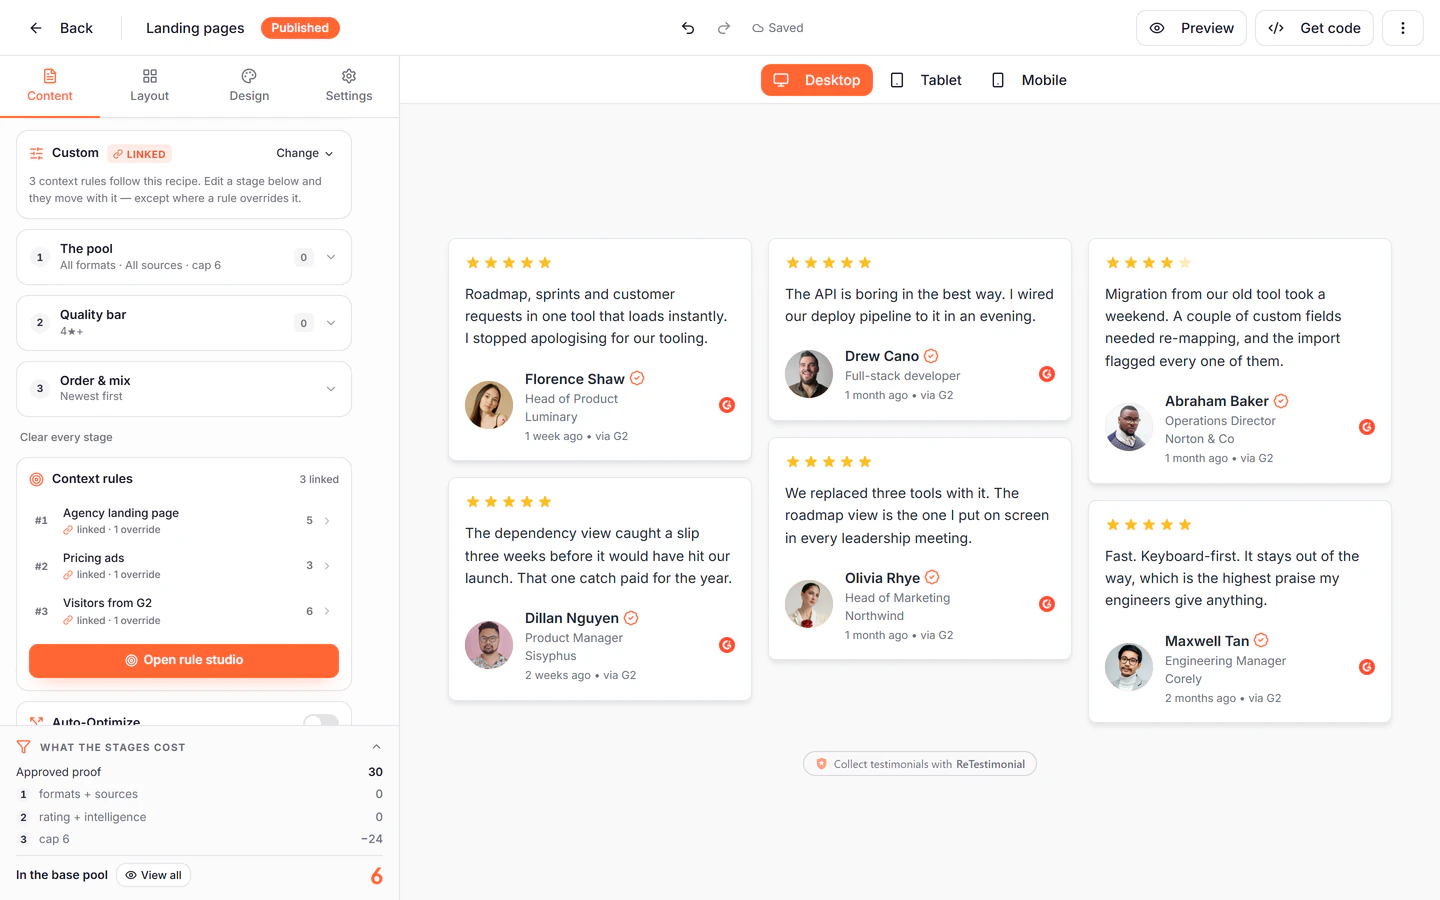Screen dimensions: 1440x900
Task: Click the four-star rating on Abraham Baker's card
Action: point(1149,263)
